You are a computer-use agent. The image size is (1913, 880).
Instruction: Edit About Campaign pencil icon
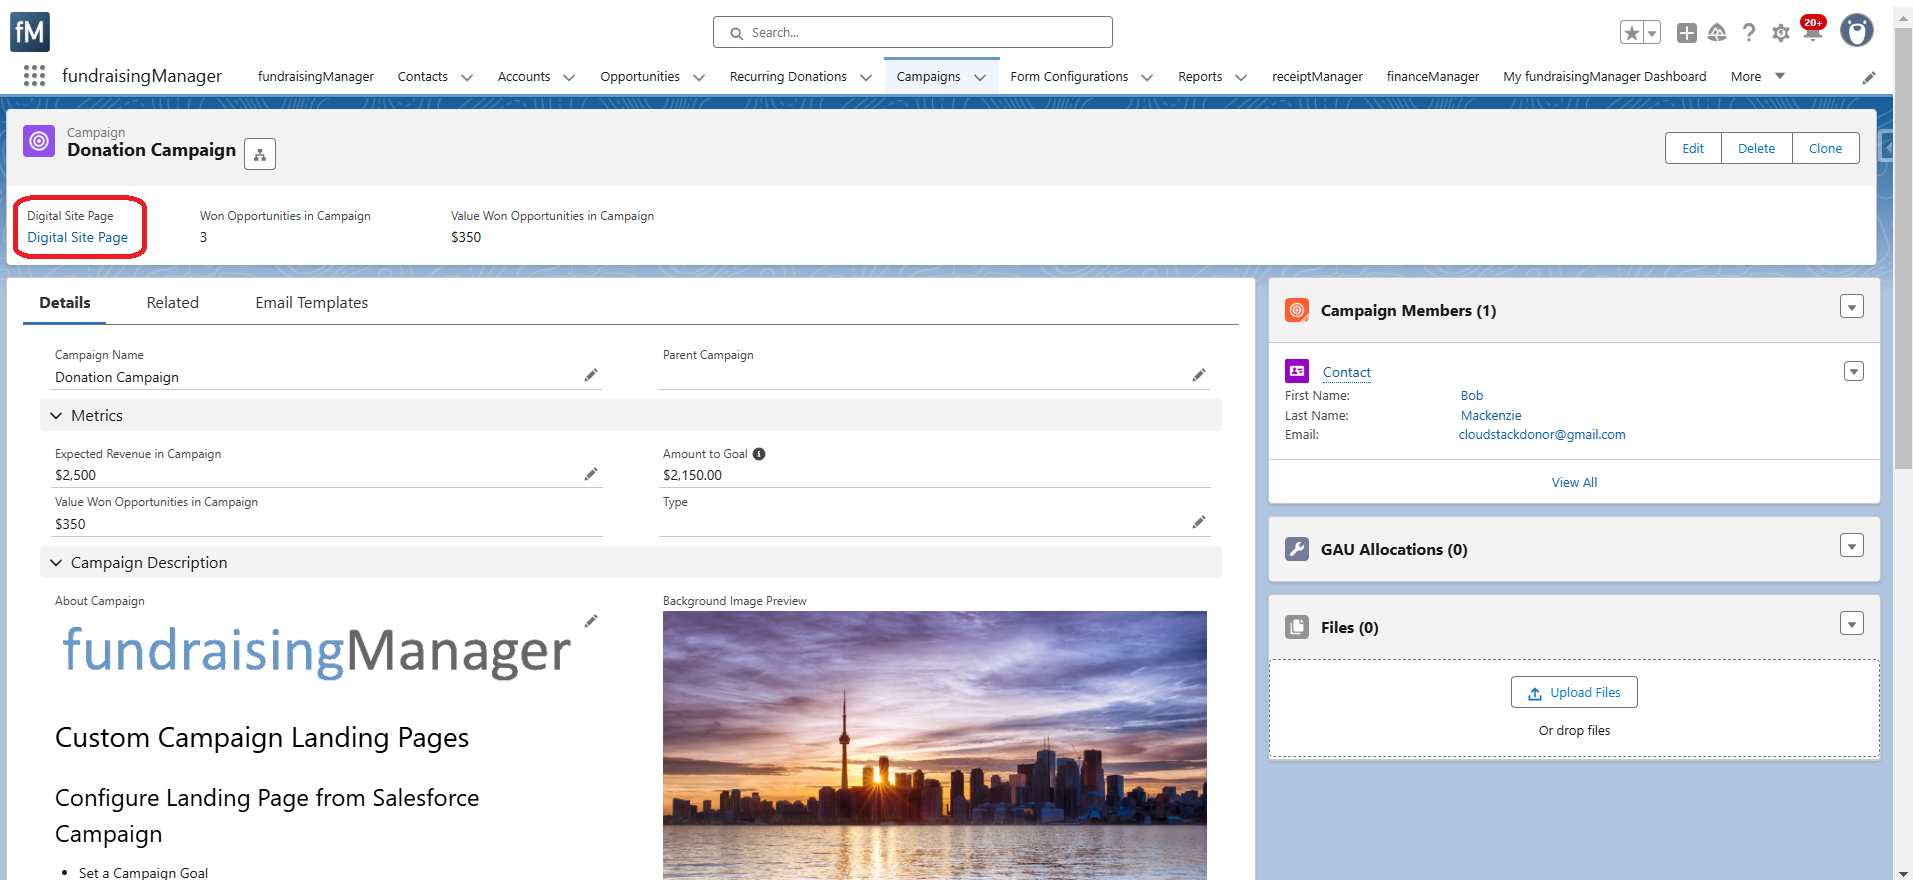click(591, 621)
